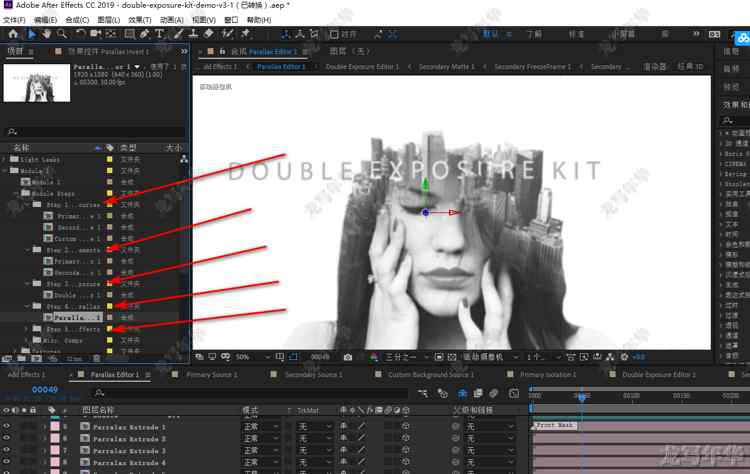
Task: Collapse the Step 1 folder in project panel
Action: pyautogui.click(x=27, y=204)
